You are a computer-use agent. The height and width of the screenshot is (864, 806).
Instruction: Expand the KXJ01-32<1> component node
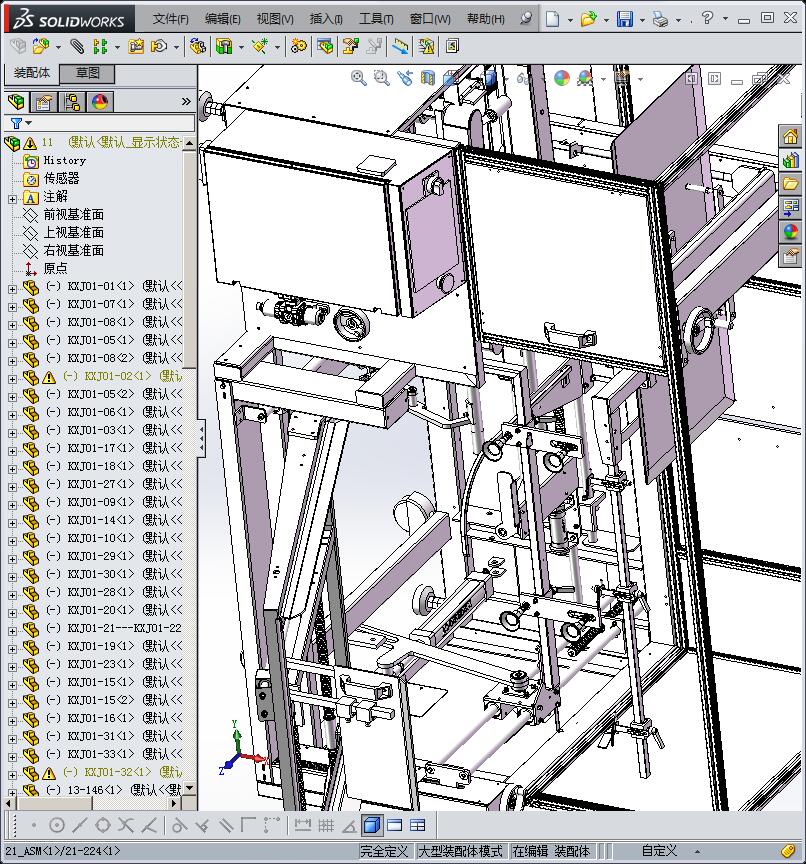[12, 774]
